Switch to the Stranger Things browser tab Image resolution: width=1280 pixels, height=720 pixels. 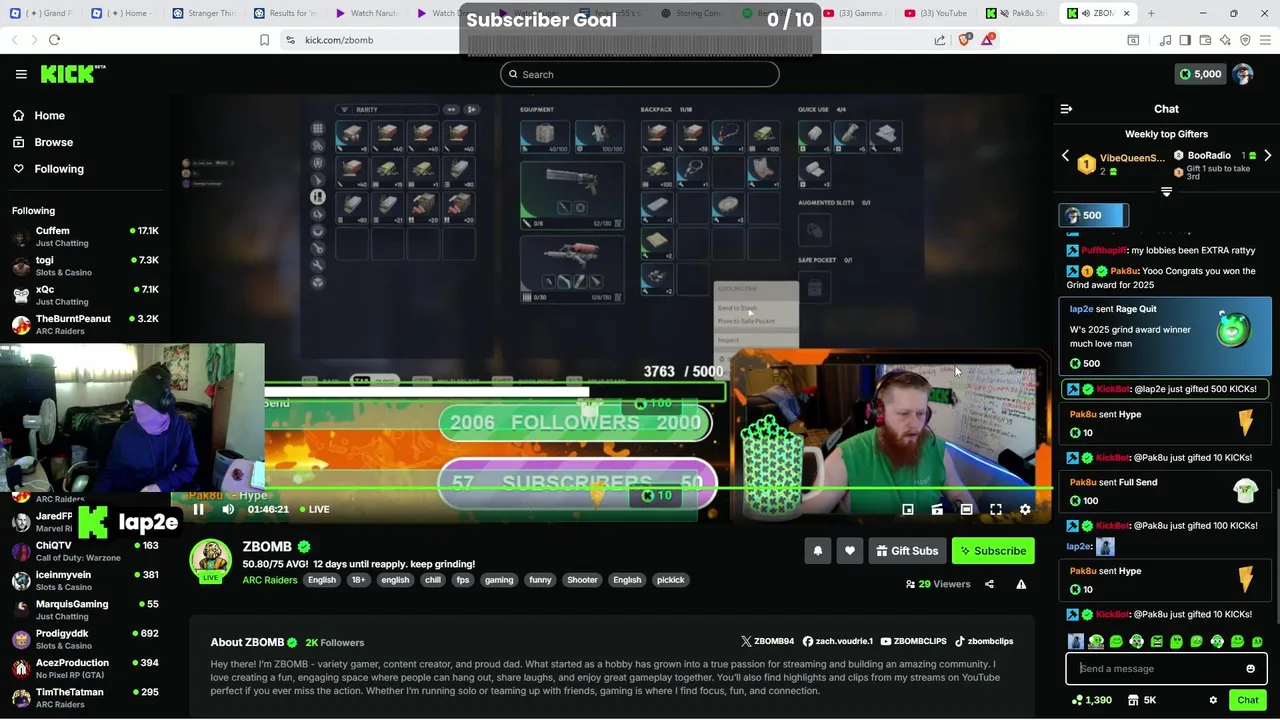204,13
